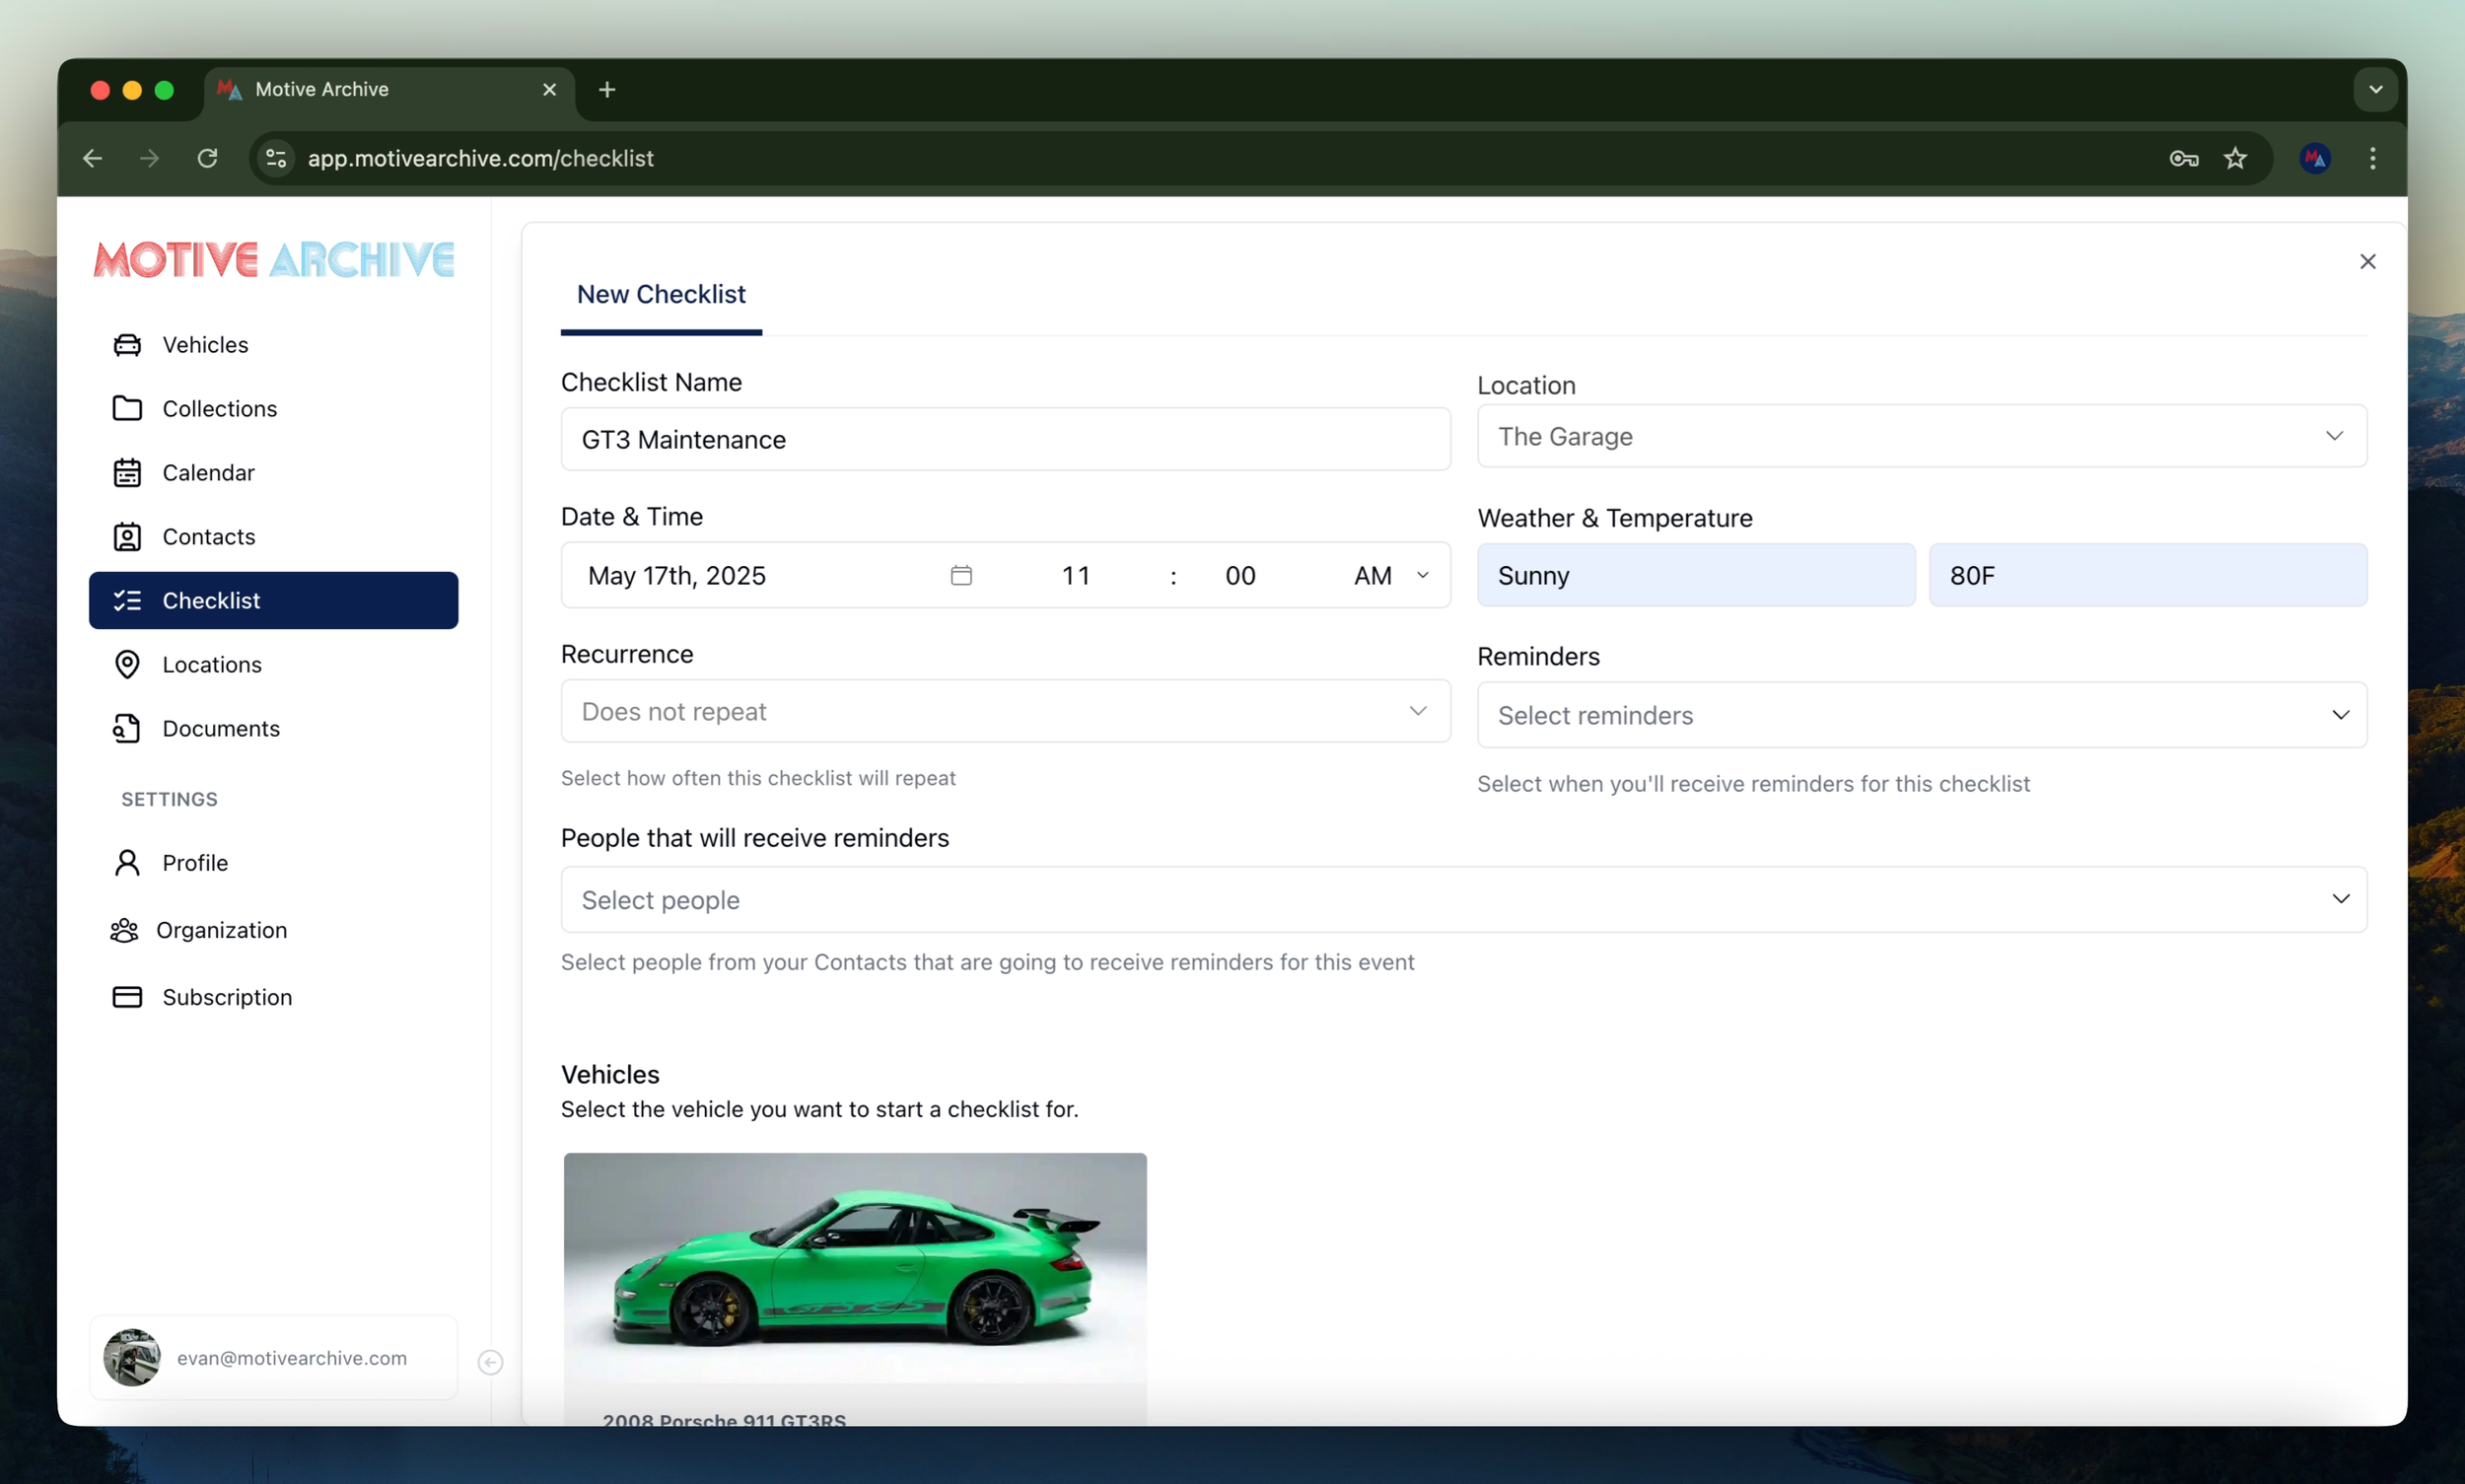Click the evan@motivearchive.com account button

273,1357
